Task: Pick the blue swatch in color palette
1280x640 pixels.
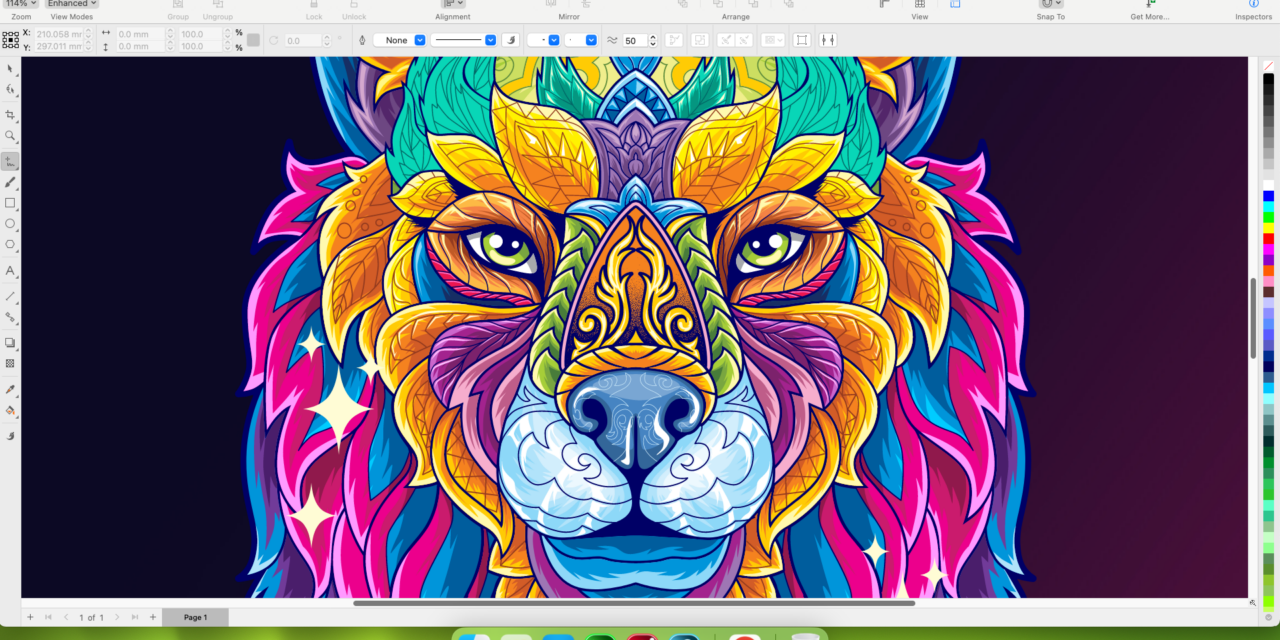Action: 1268,196
